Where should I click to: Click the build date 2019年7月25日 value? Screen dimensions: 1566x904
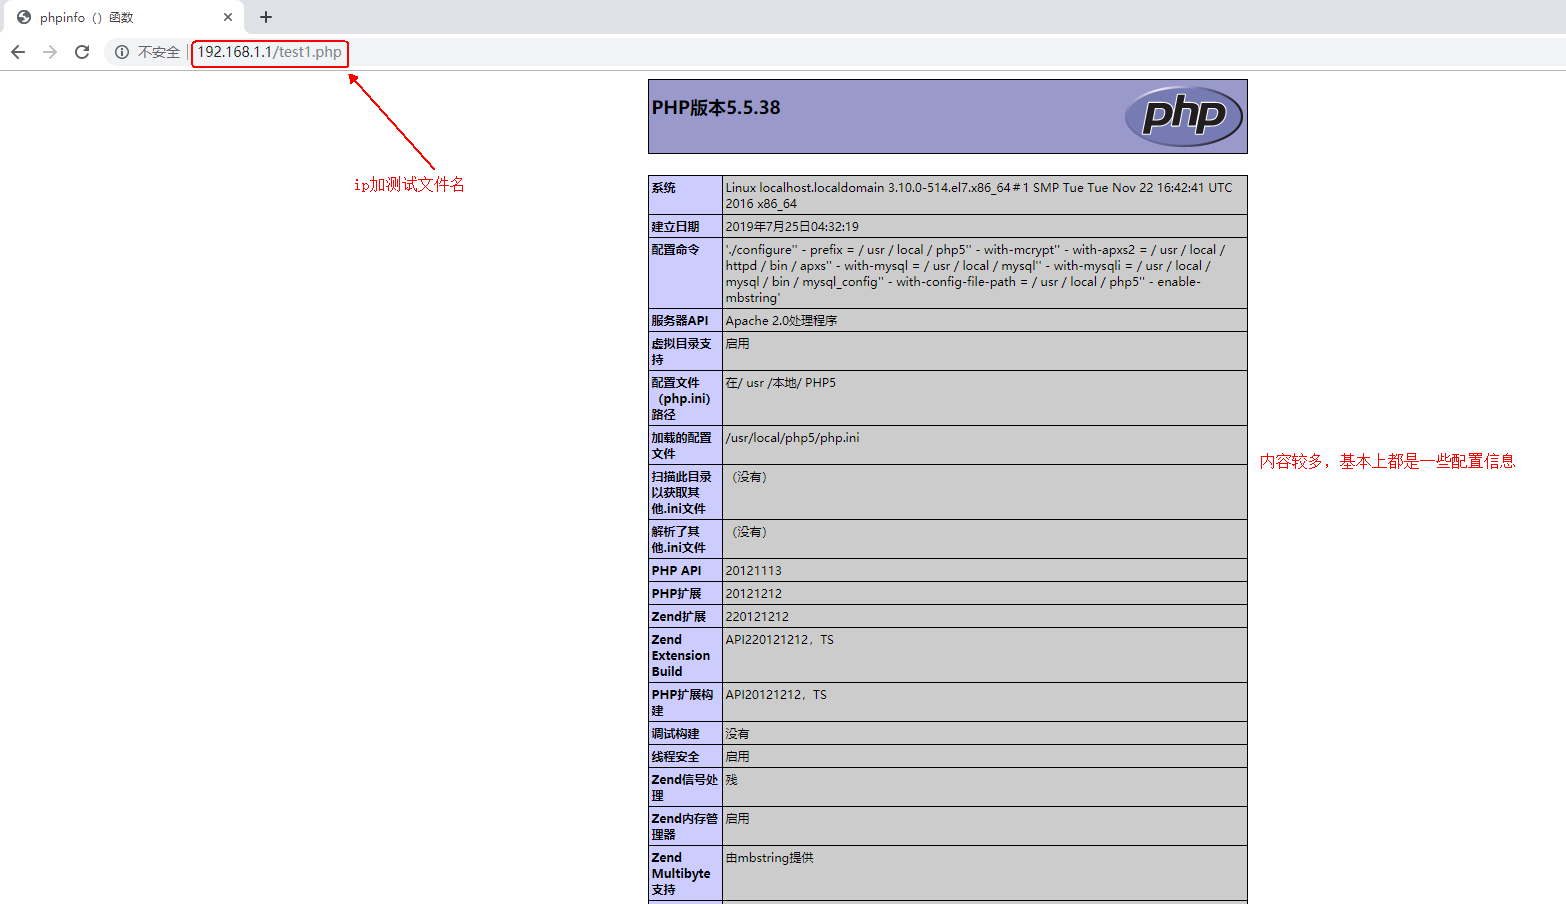pyautogui.click(x=792, y=227)
